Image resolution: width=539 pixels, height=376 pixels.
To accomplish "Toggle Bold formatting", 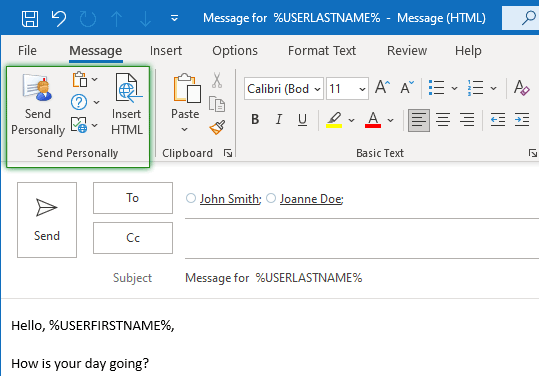I will [x=255, y=120].
